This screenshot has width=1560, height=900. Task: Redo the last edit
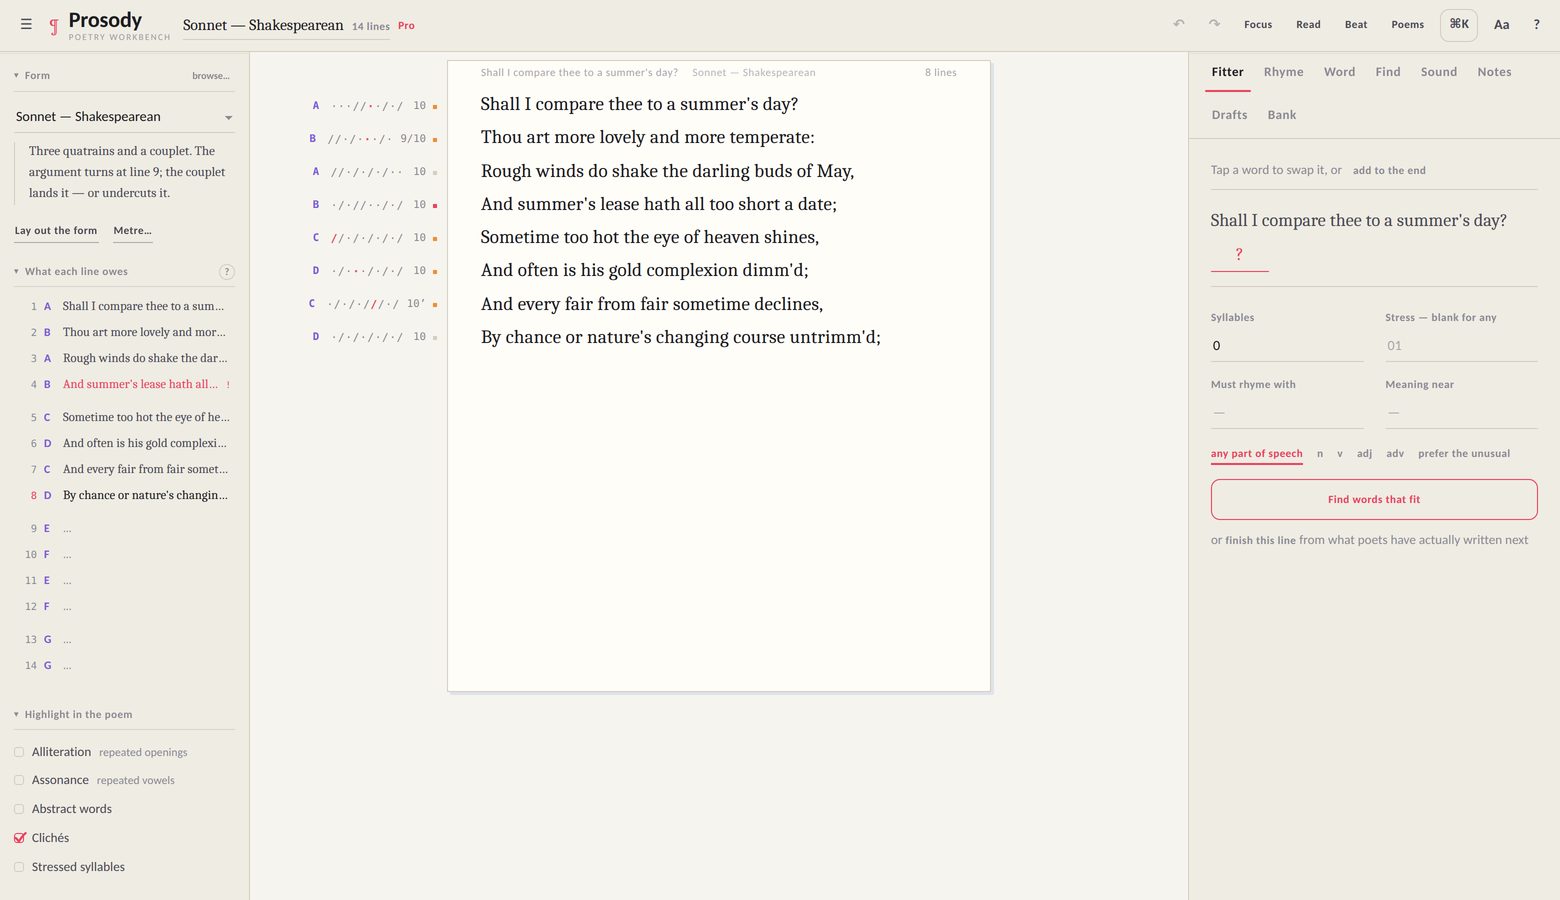[x=1214, y=24]
